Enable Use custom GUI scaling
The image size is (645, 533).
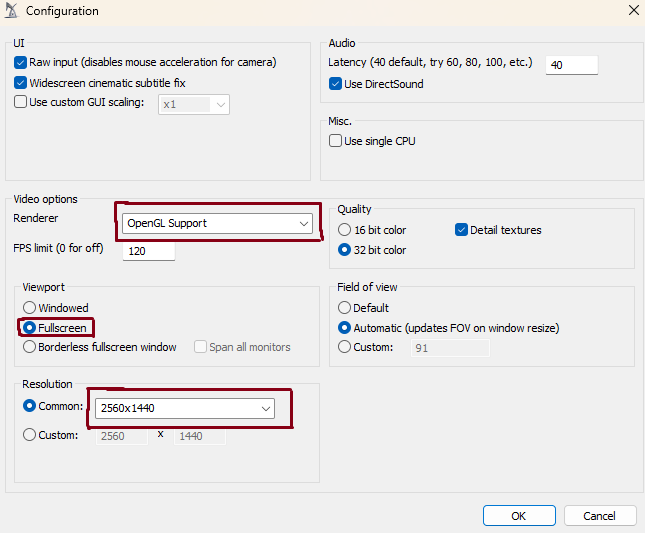coord(20,102)
